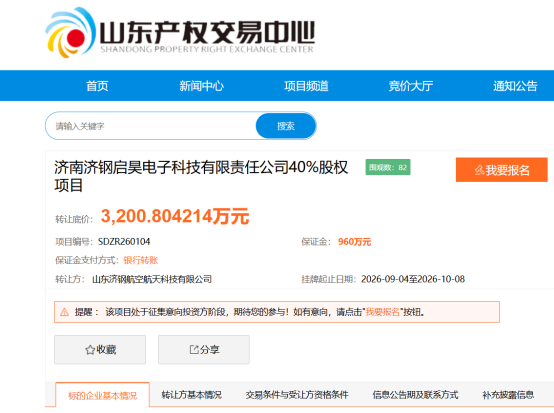The width and height of the screenshot is (554, 413).
Task: Click the price 3,200.804214万元
Action: click(175, 216)
